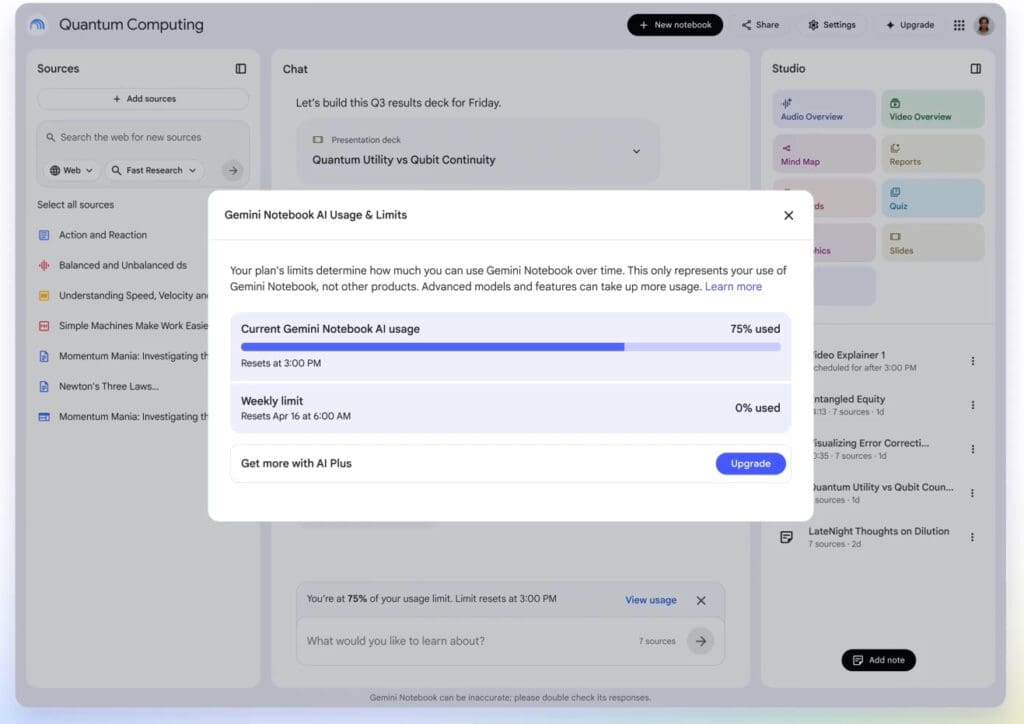Click Upgrade in the top bar
The image size is (1024, 724).
(910, 25)
